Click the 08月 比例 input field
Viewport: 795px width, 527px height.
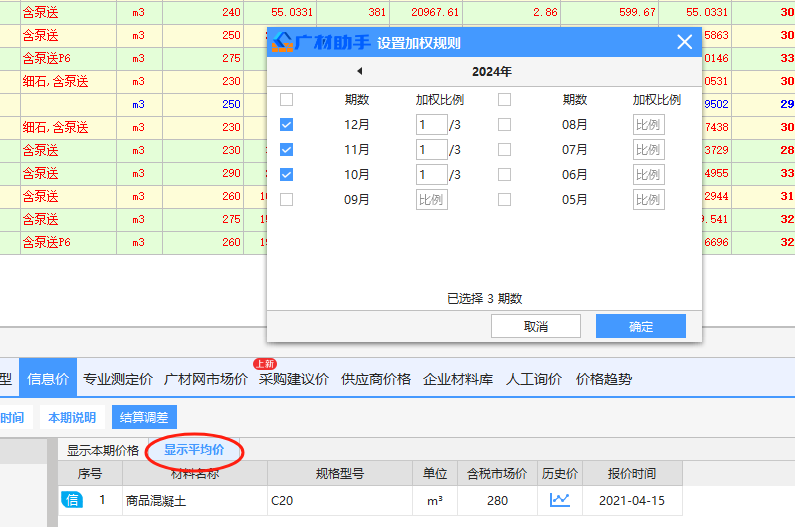pos(648,124)
